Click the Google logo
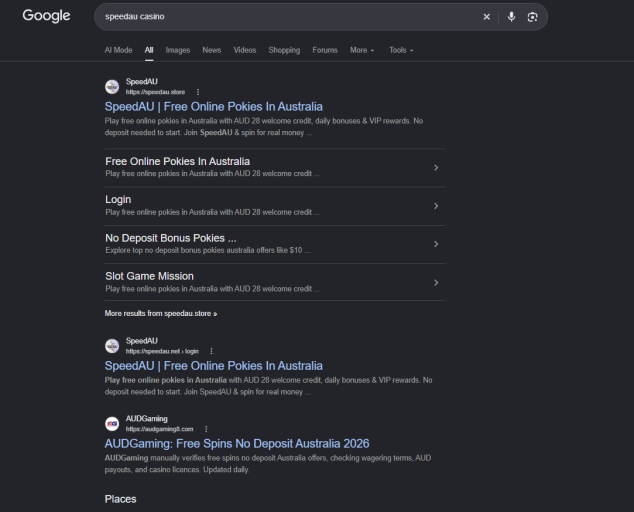 point(46,16)
